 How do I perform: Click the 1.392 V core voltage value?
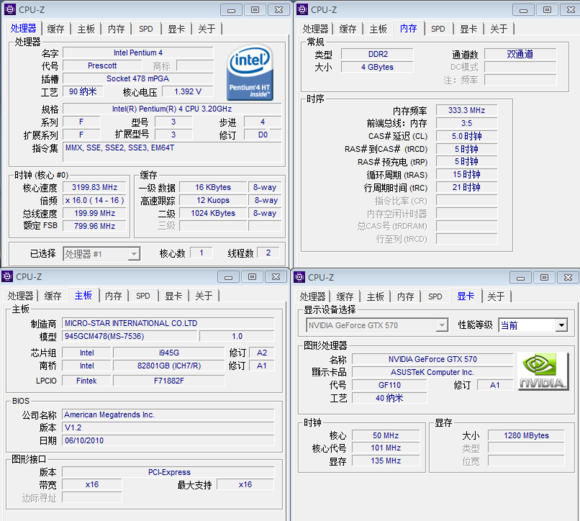(x=188, y=91)
